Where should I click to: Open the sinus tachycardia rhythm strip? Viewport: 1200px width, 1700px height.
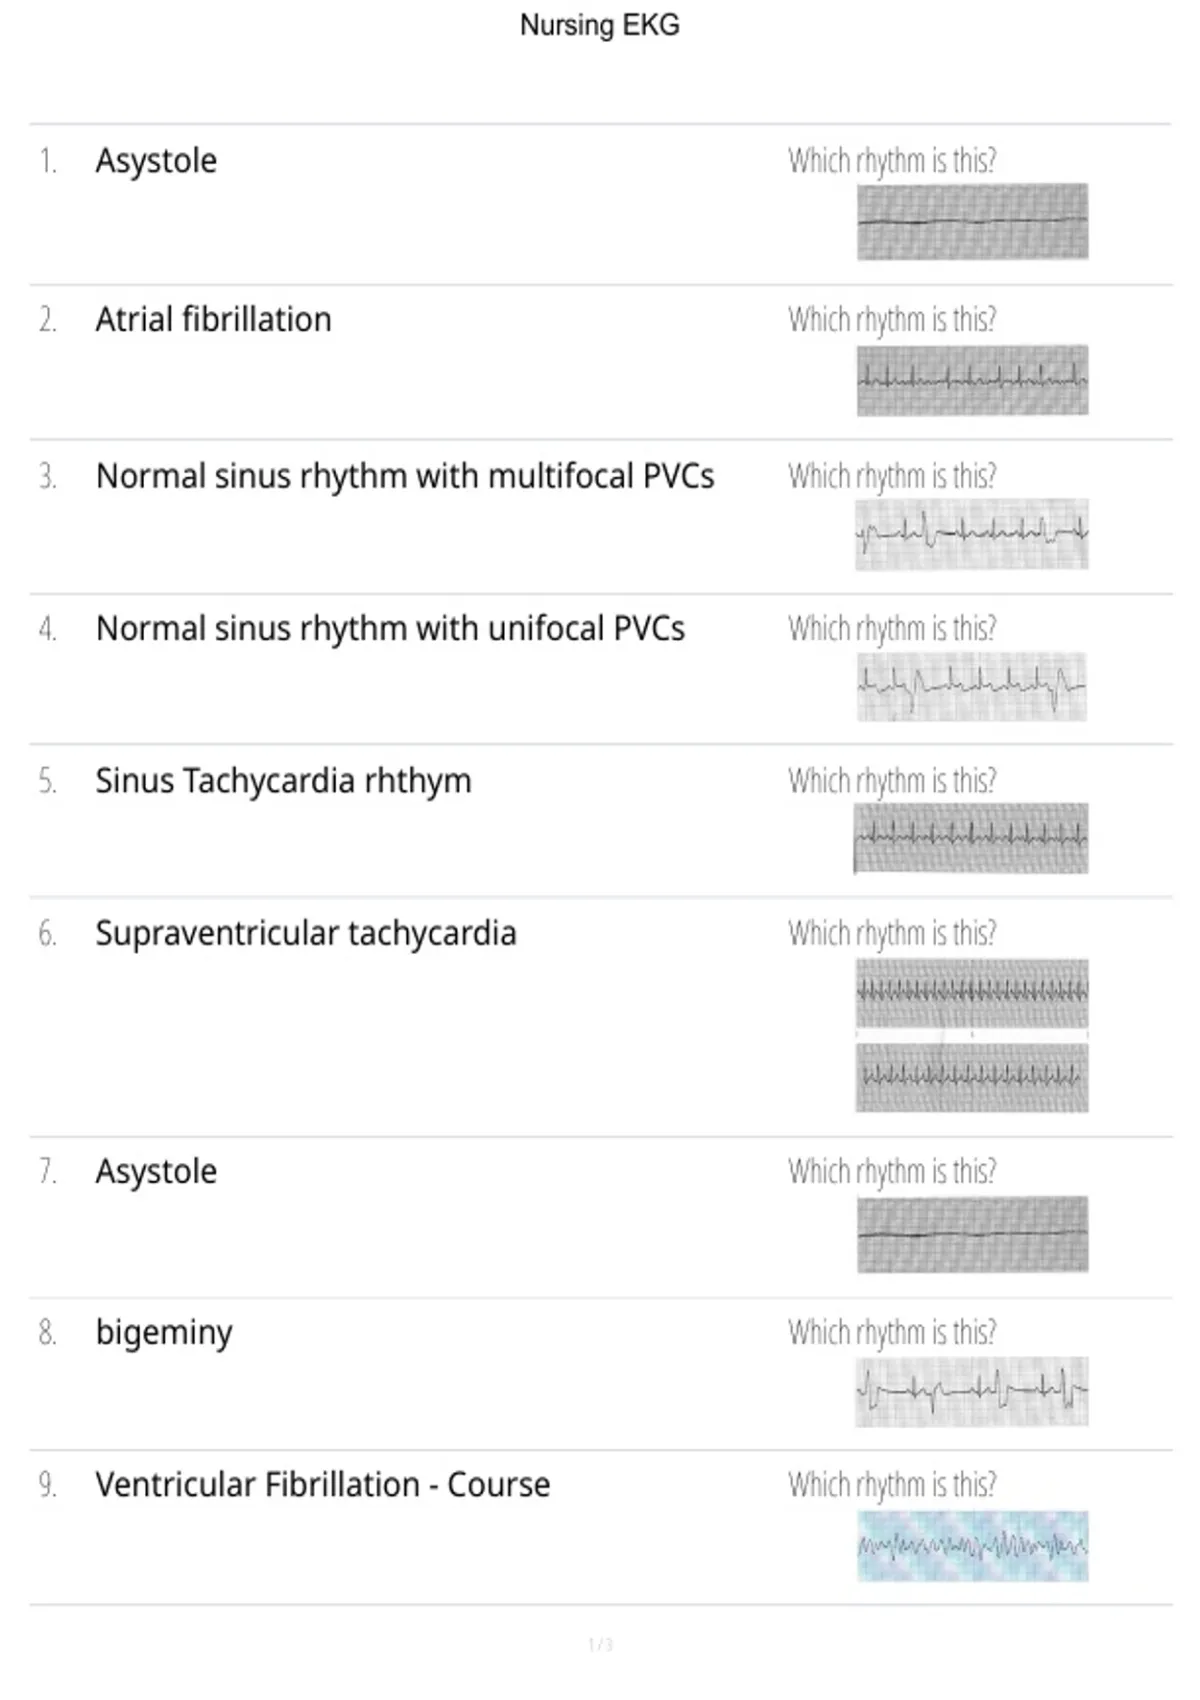pos(971,838)
